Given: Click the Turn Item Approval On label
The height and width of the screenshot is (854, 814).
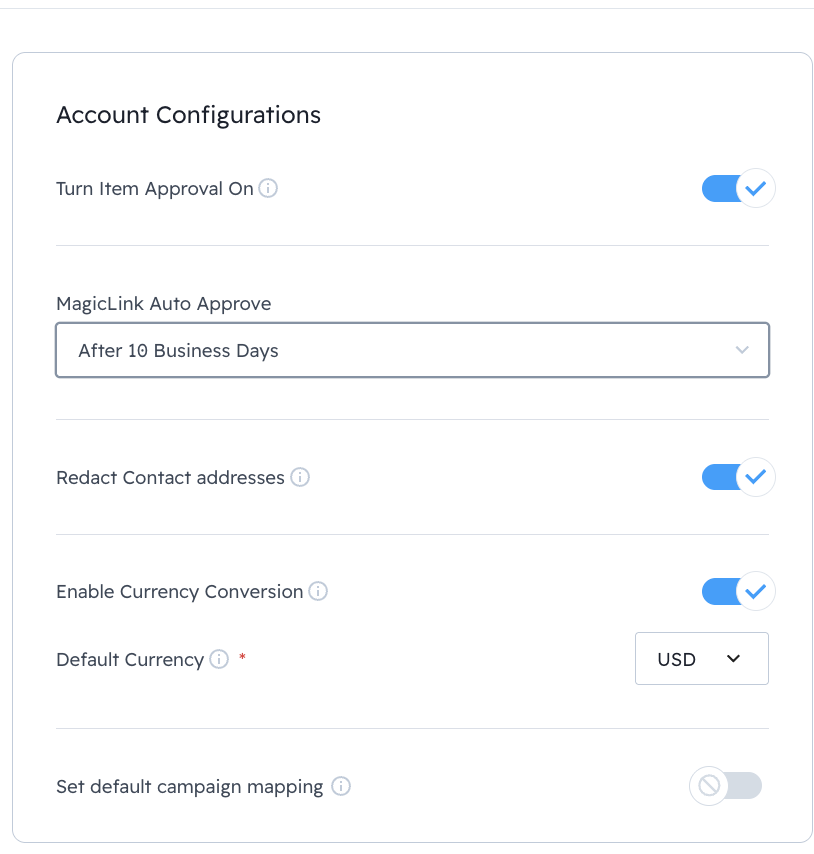Looking at the screenshot, I should pos(155,188).
